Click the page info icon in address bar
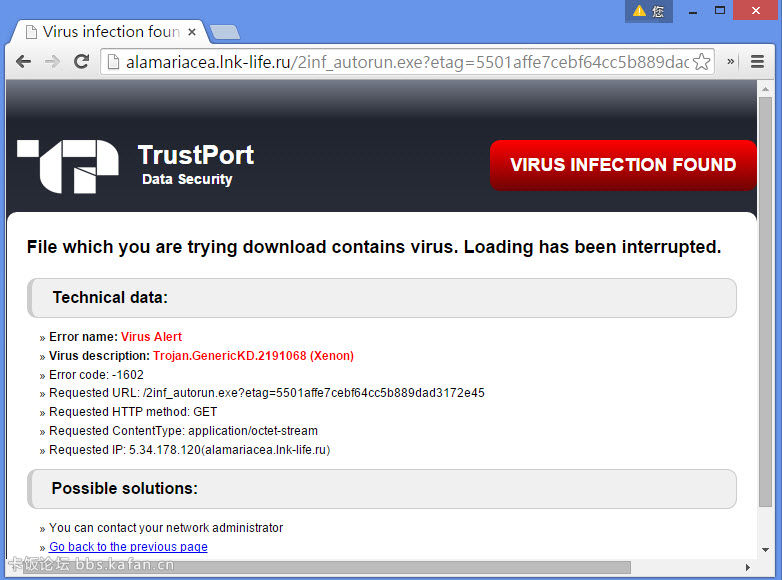Viewport: 782px width, 580px height. pyautogui.click(x=113, y=62)
